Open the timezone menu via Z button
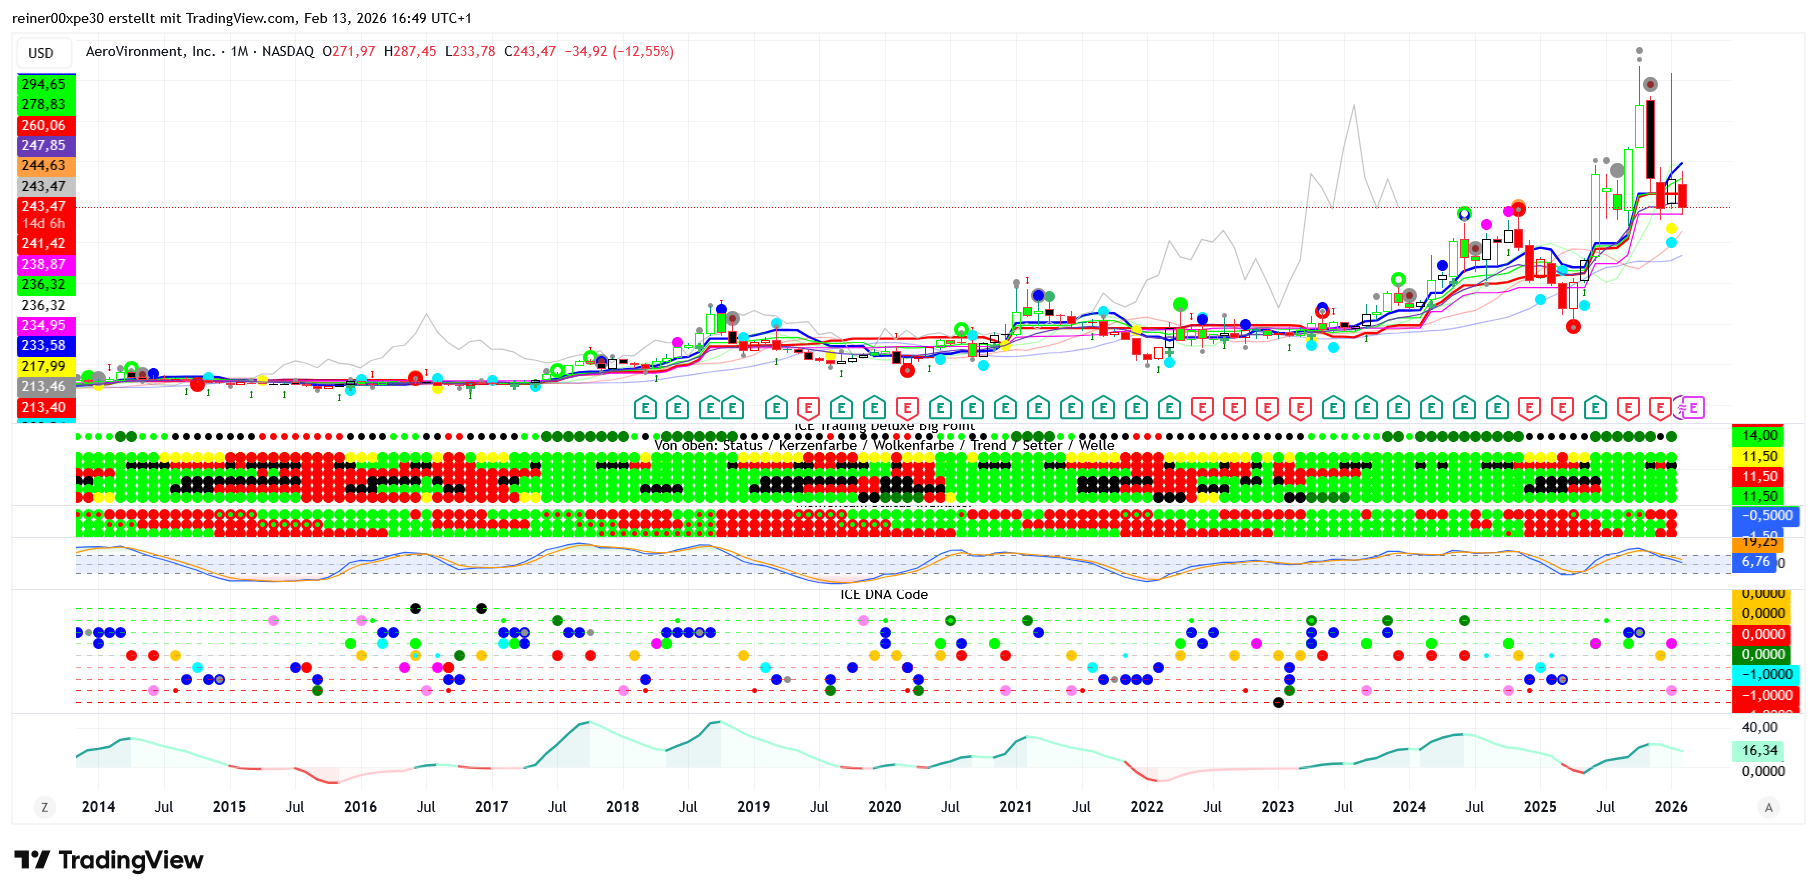The image size is (1817, 896). pyautogui.click(x=44, y=808)
